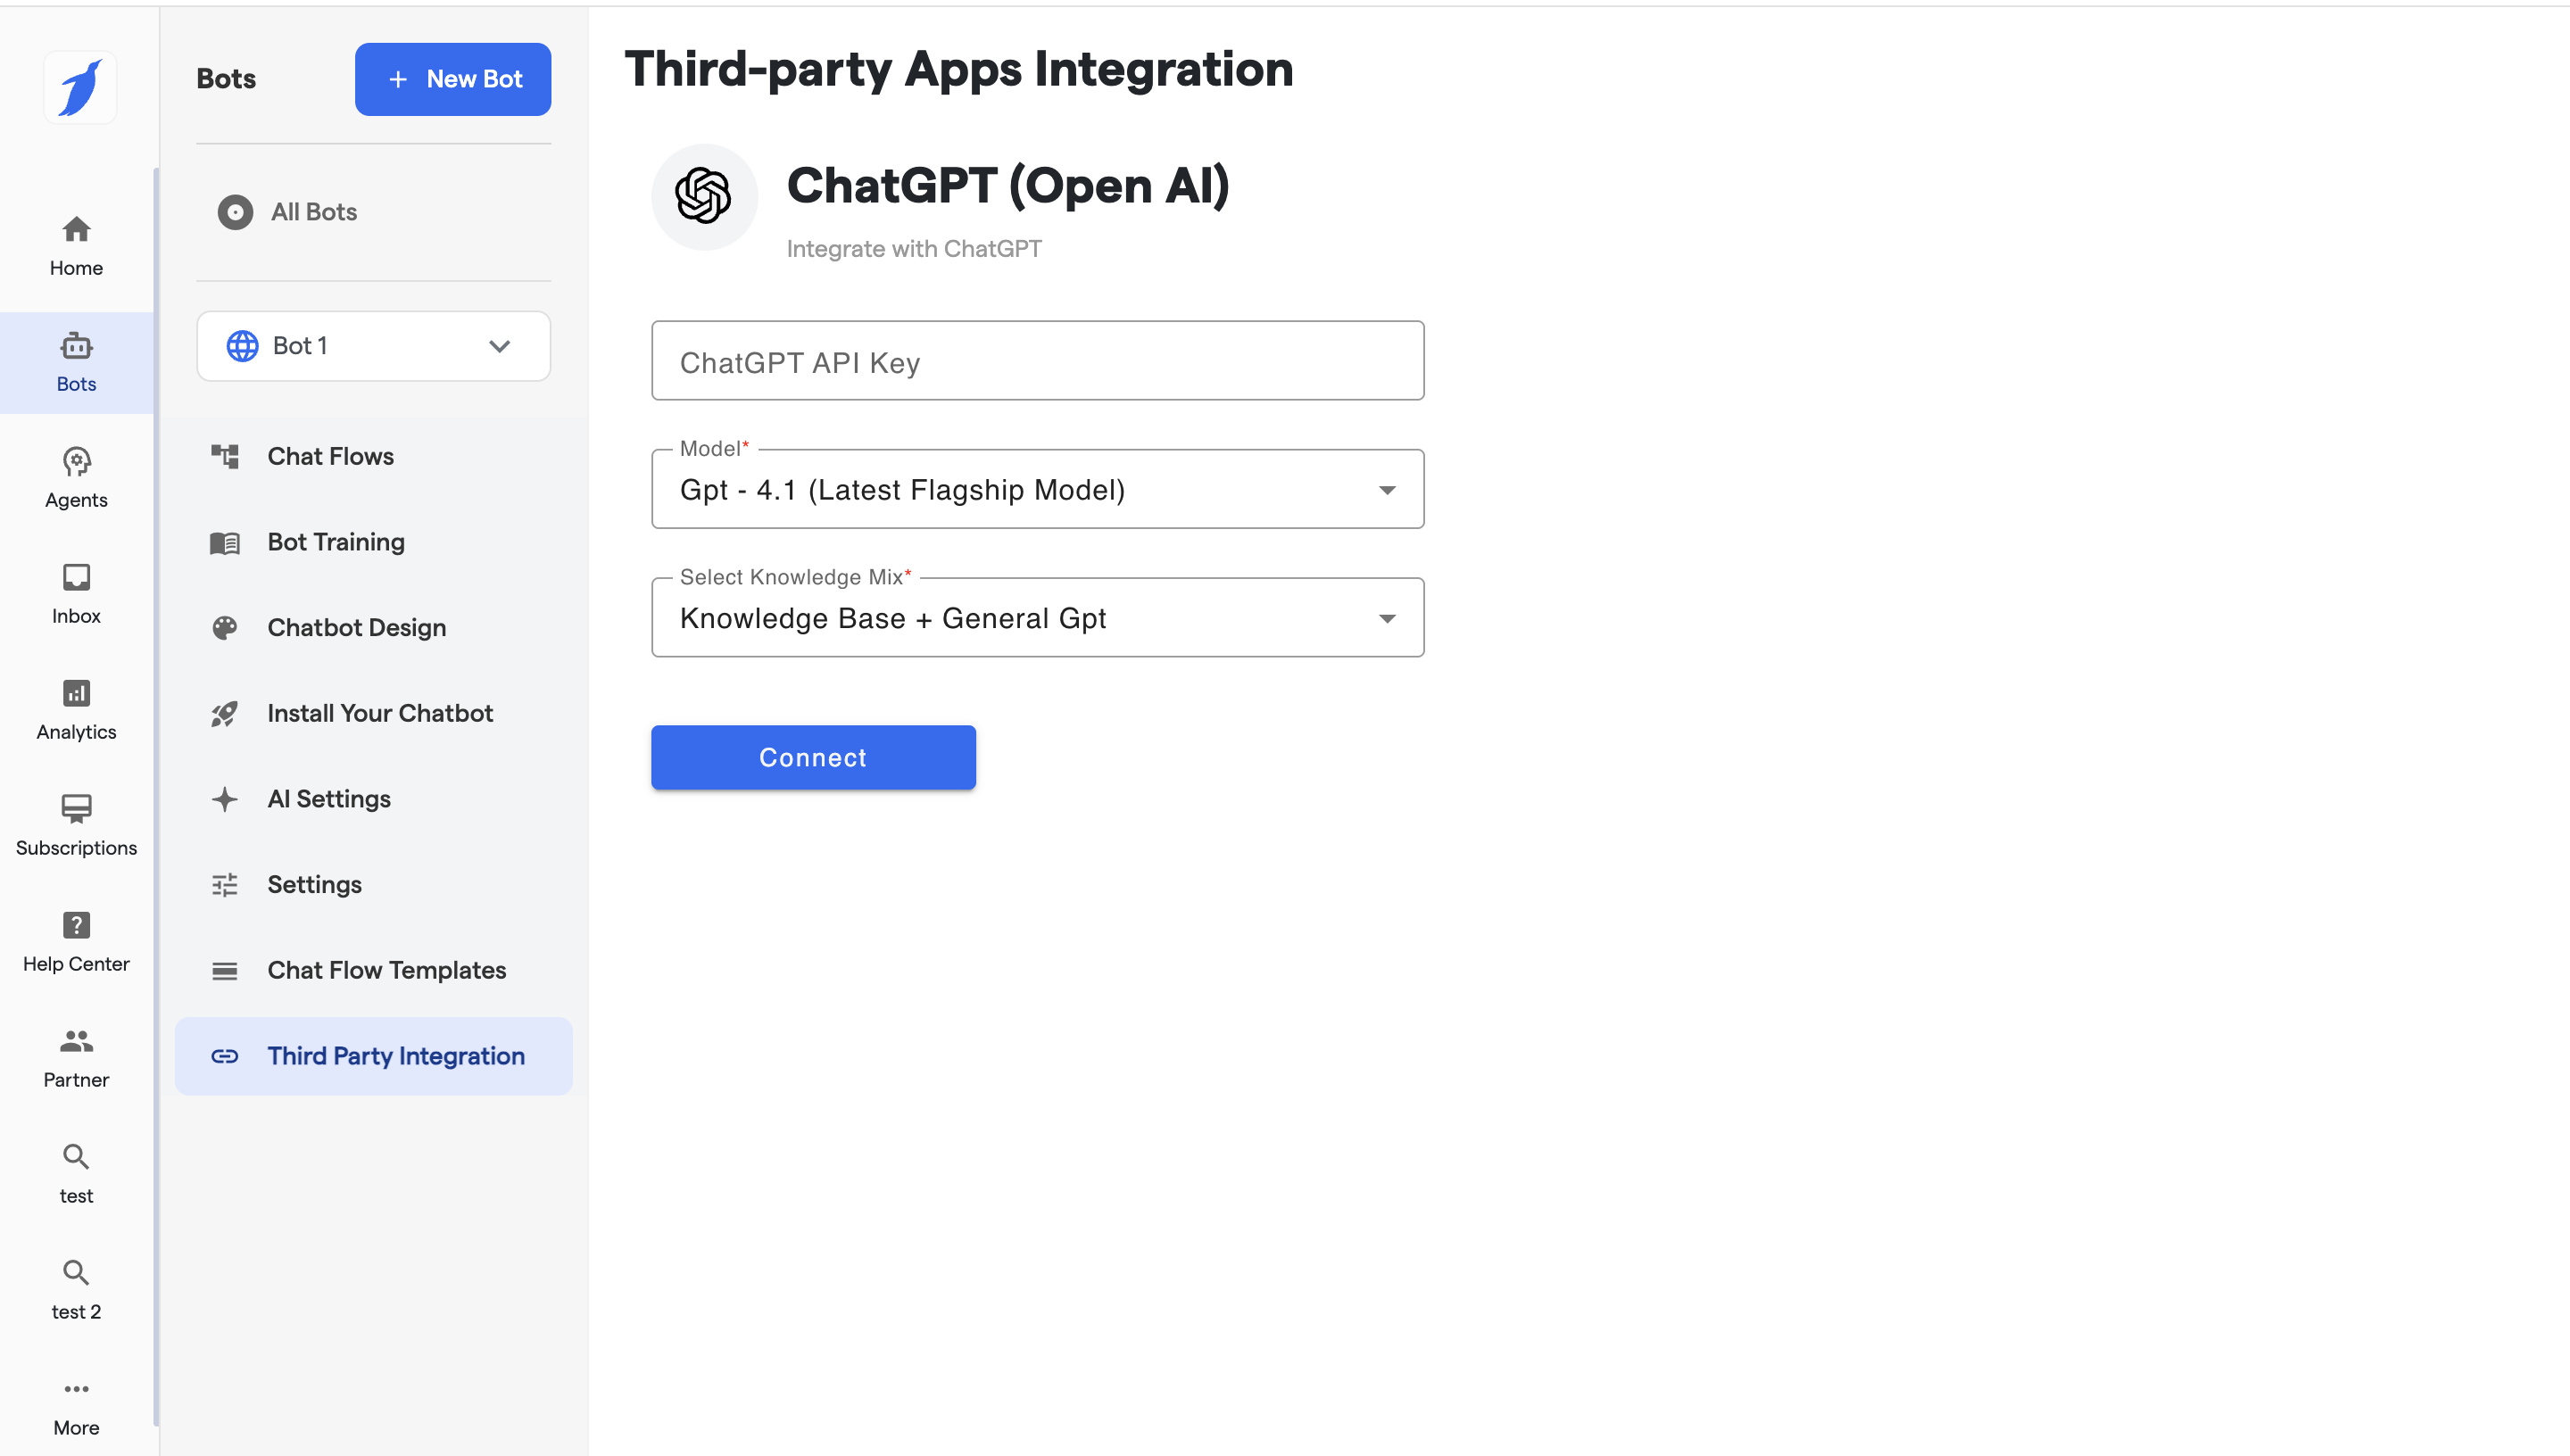Open Chat Flows menu item

[x=330, y=456]
